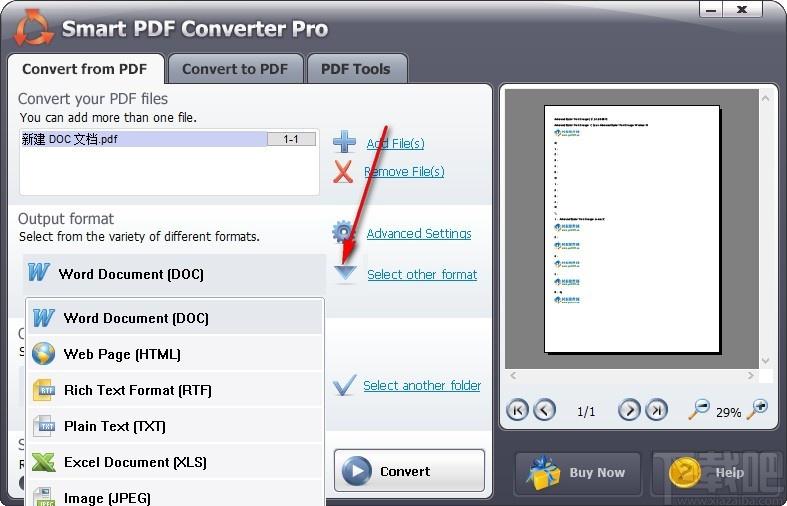
Task: Select the Convert from PDF tab
Action: pyautogui.click(x=85, y=69)
